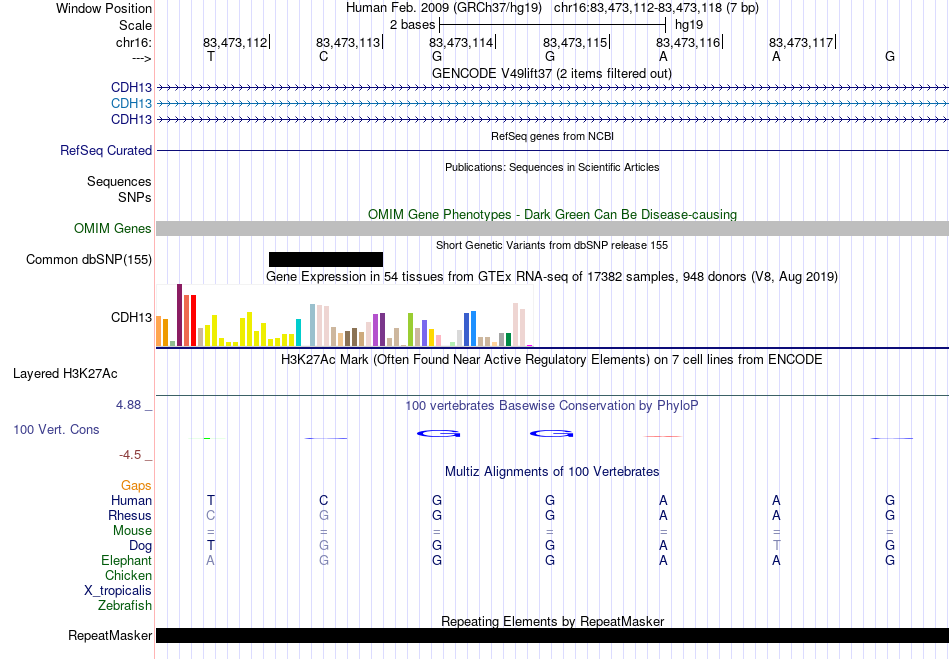Click the T base in the Human row
This screenshot has height=659, width=950.
tap(210, 500)
